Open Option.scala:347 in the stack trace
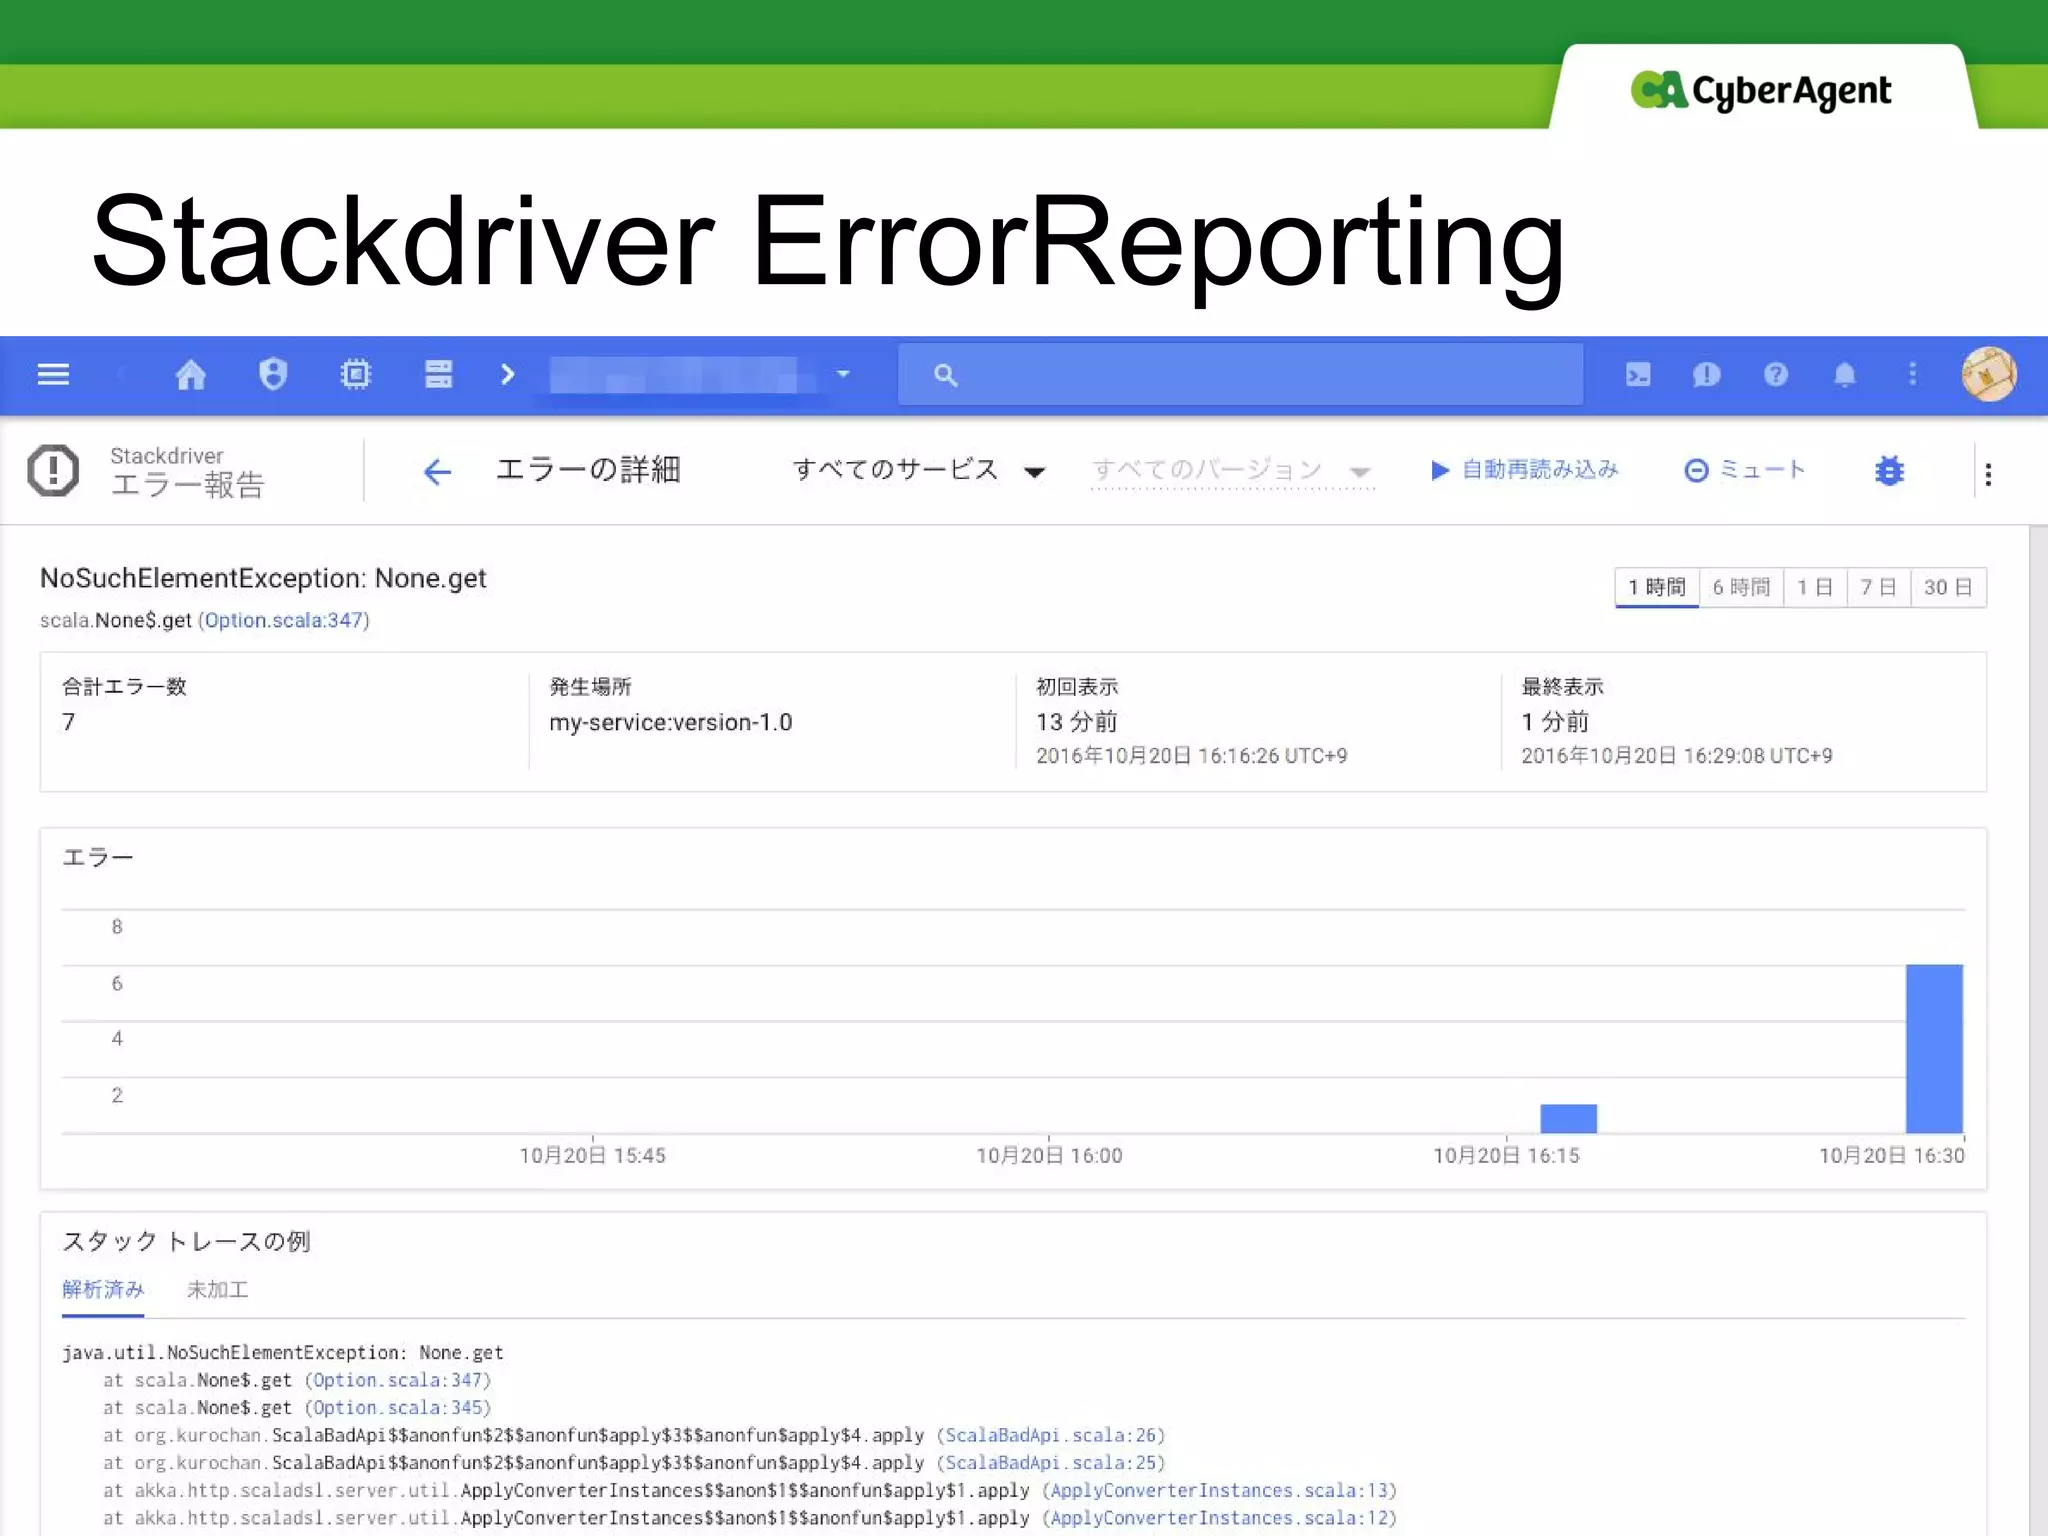This screenshot has height=1536, width=2048. [398, 1380]
